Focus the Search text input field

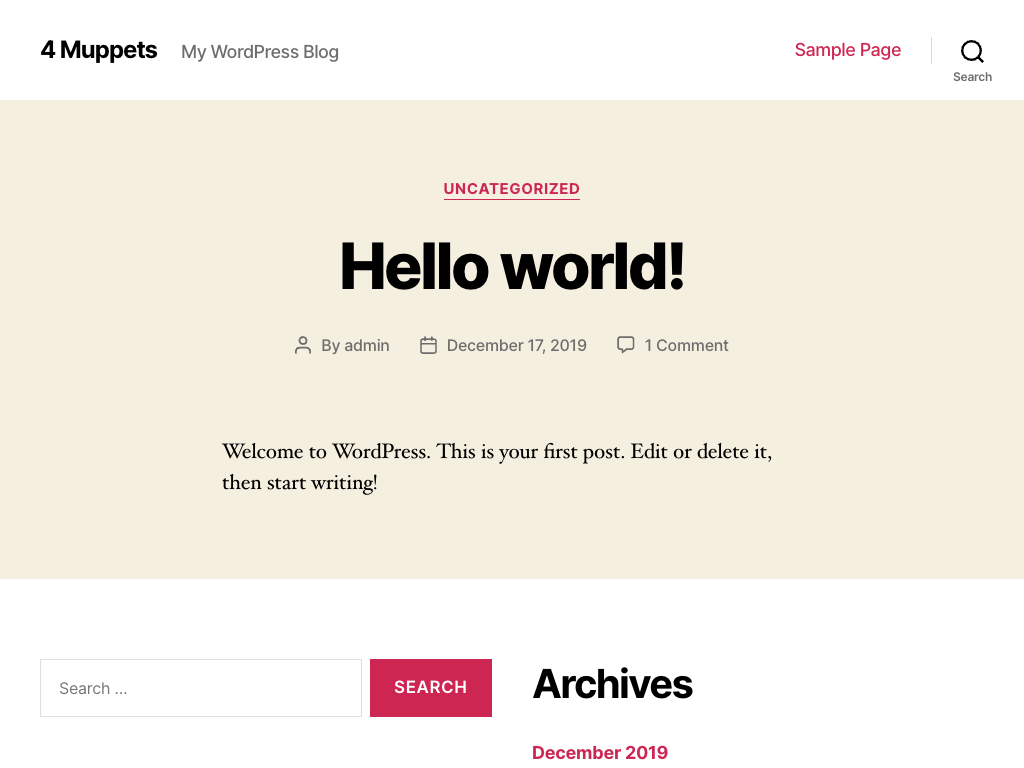tap(201, 688)
